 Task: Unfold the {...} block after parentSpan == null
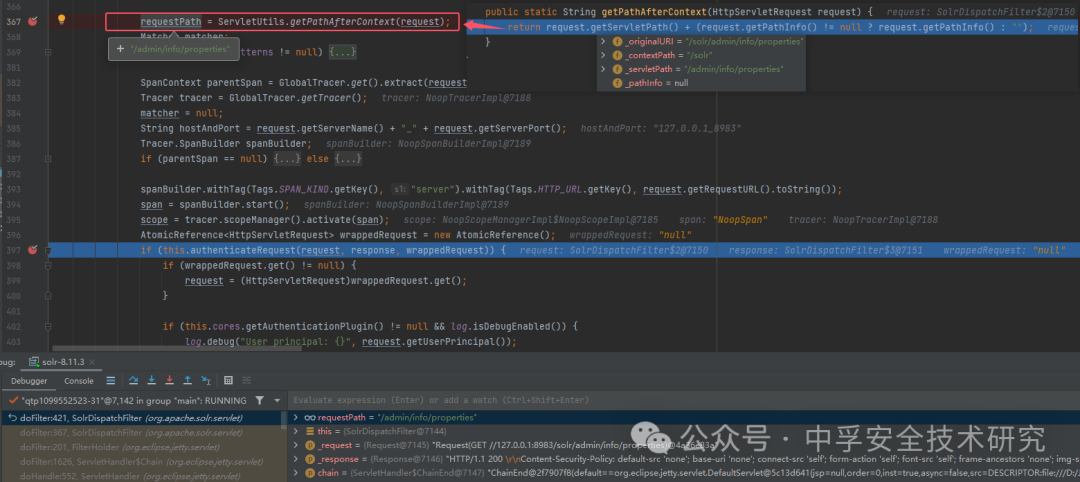286,158
